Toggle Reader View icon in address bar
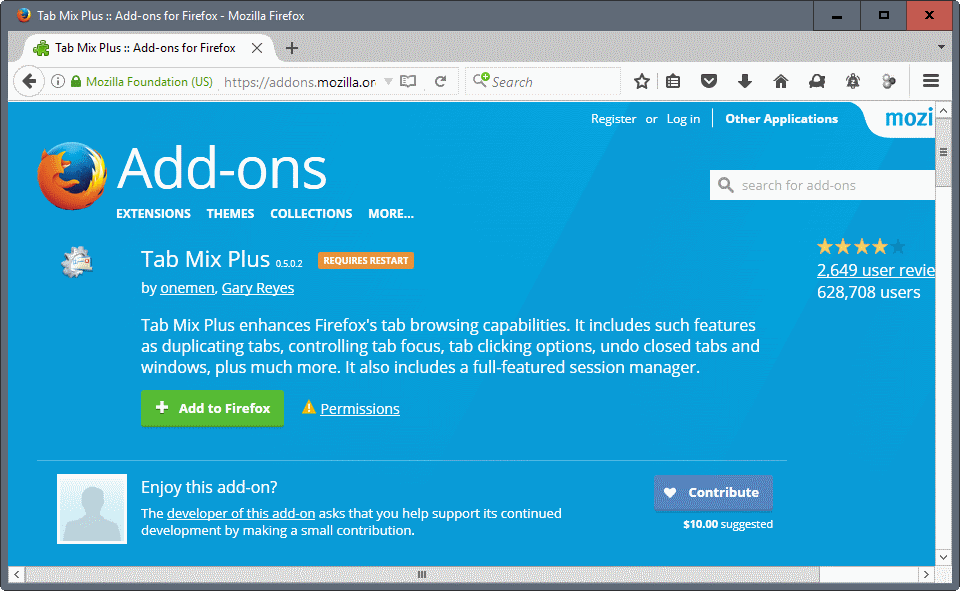Image resolution: width=960 pixels, height=591 pixels. (x=408, y=81)
